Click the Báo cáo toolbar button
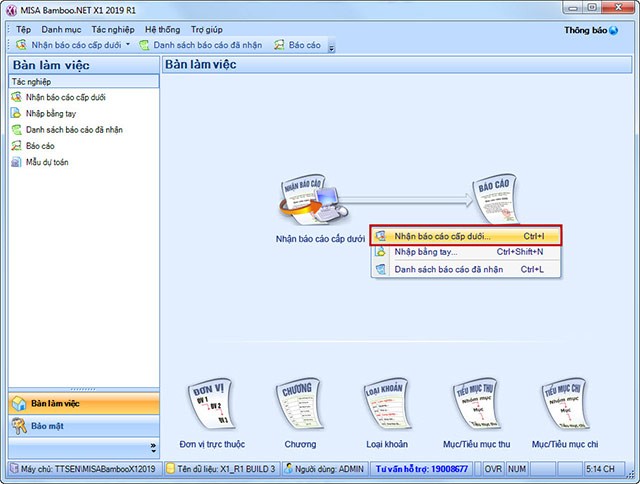Screen dimensions: 640x484 pyautogui.click(x=297, y=46)
